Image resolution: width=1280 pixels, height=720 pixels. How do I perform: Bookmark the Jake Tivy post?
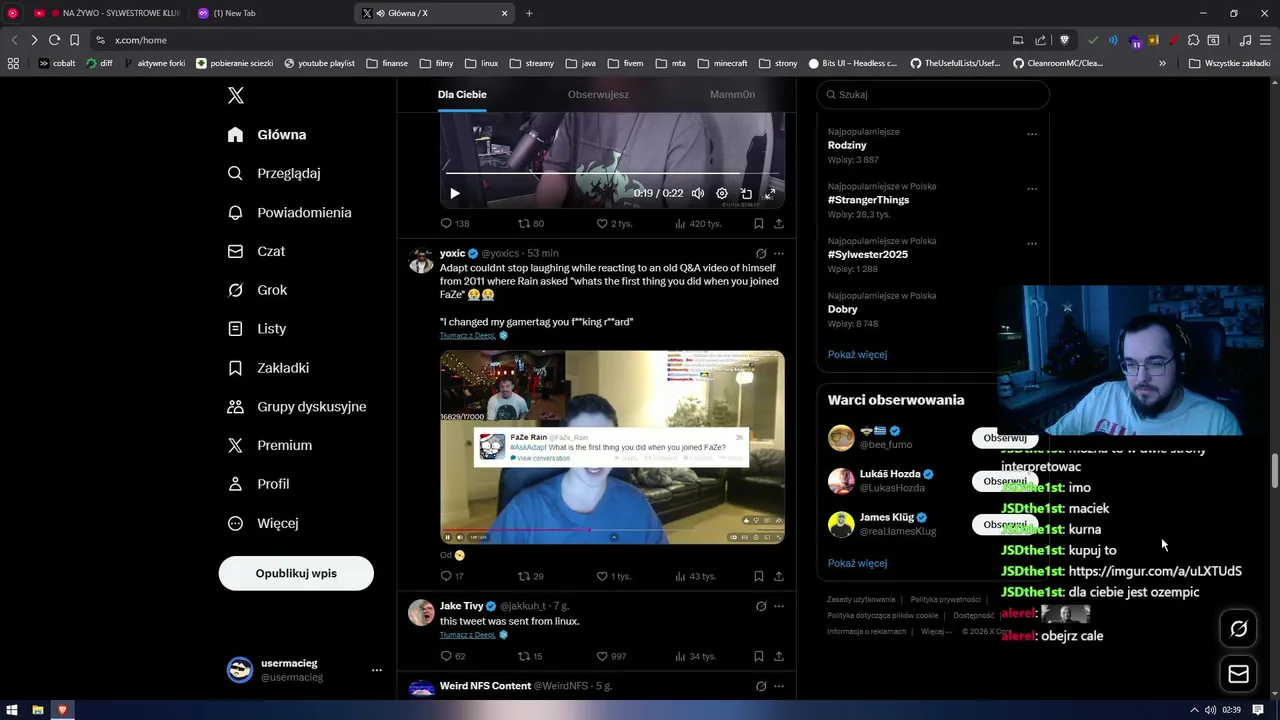tap(759, 656)
